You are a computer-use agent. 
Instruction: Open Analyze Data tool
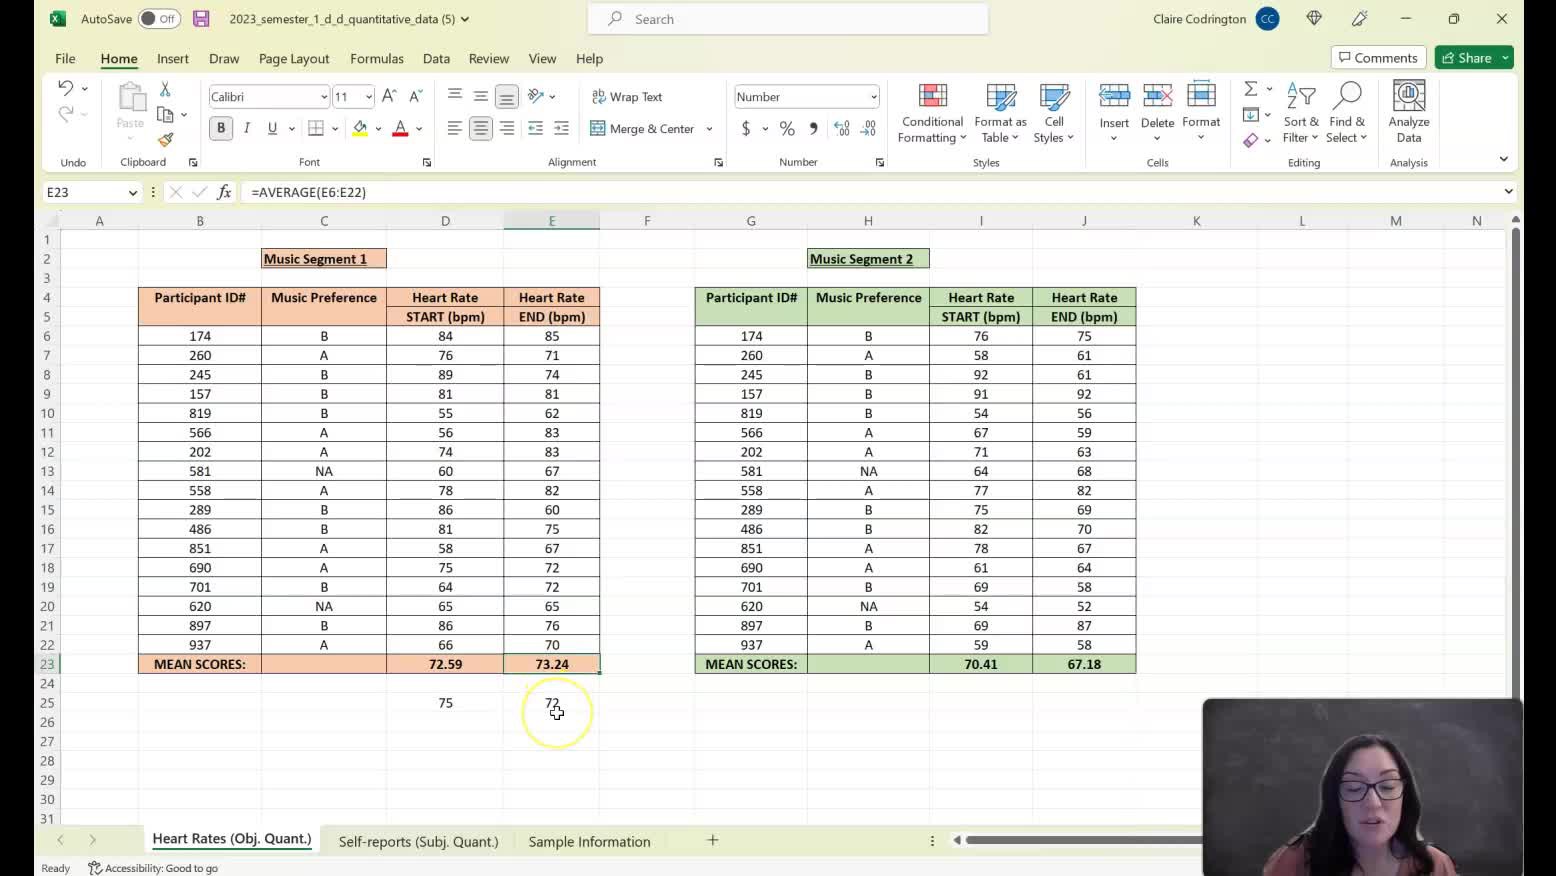1408,112
